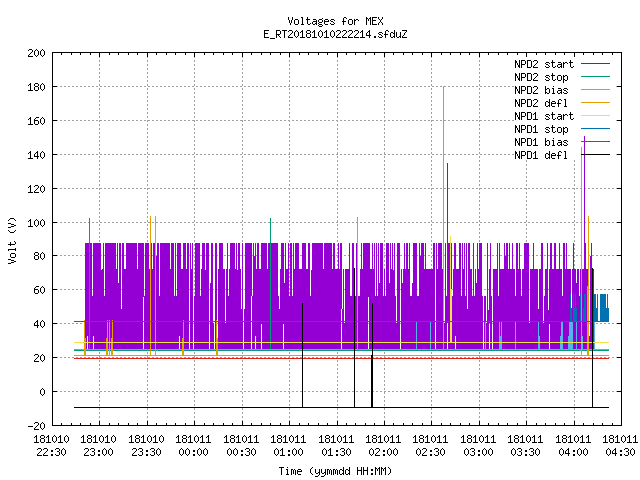Click the x-axis tick 181011 01:30
Screen dimensions: 640x480
pos(336,446)
